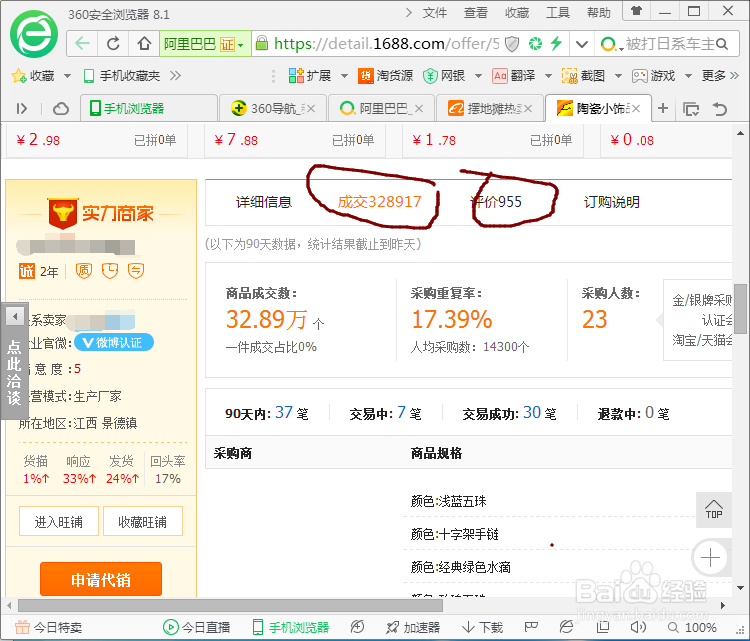The image size is (750, 641).
Task: Click the 微博认证 badge
Action: [x=114, y=343]
